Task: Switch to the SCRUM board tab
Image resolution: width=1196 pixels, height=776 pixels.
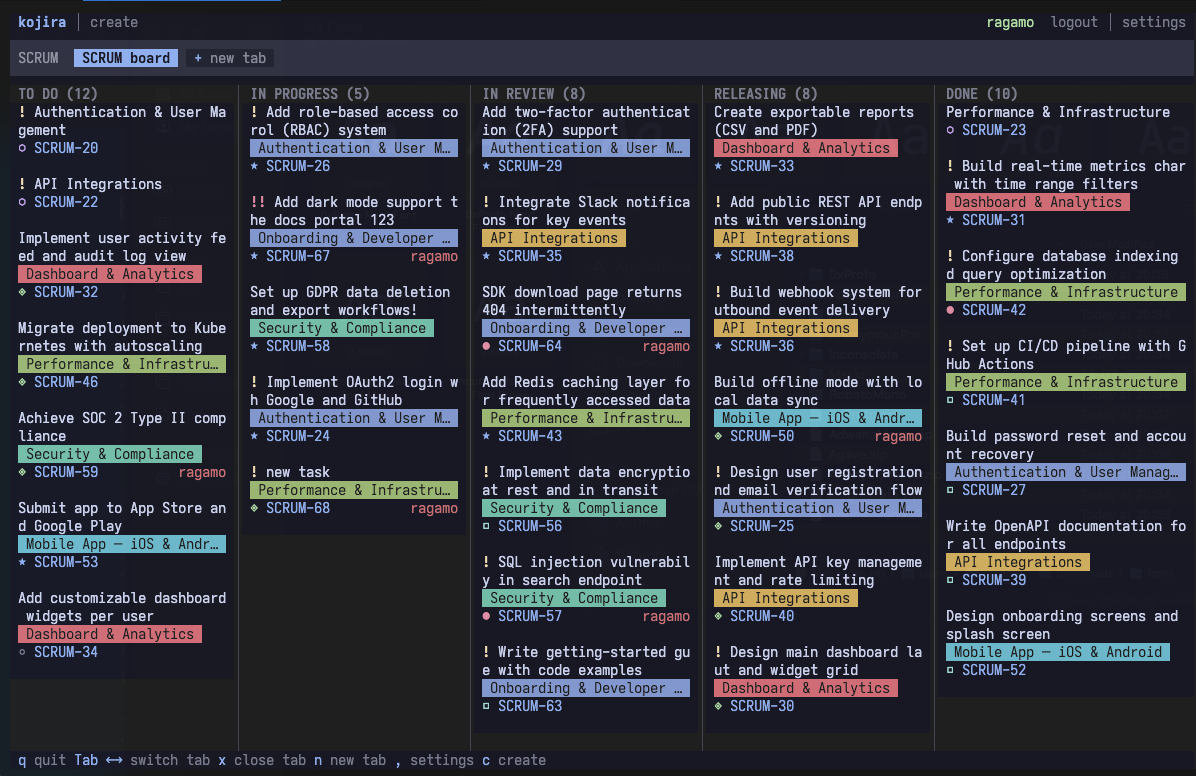Action: tap(126, 58)
